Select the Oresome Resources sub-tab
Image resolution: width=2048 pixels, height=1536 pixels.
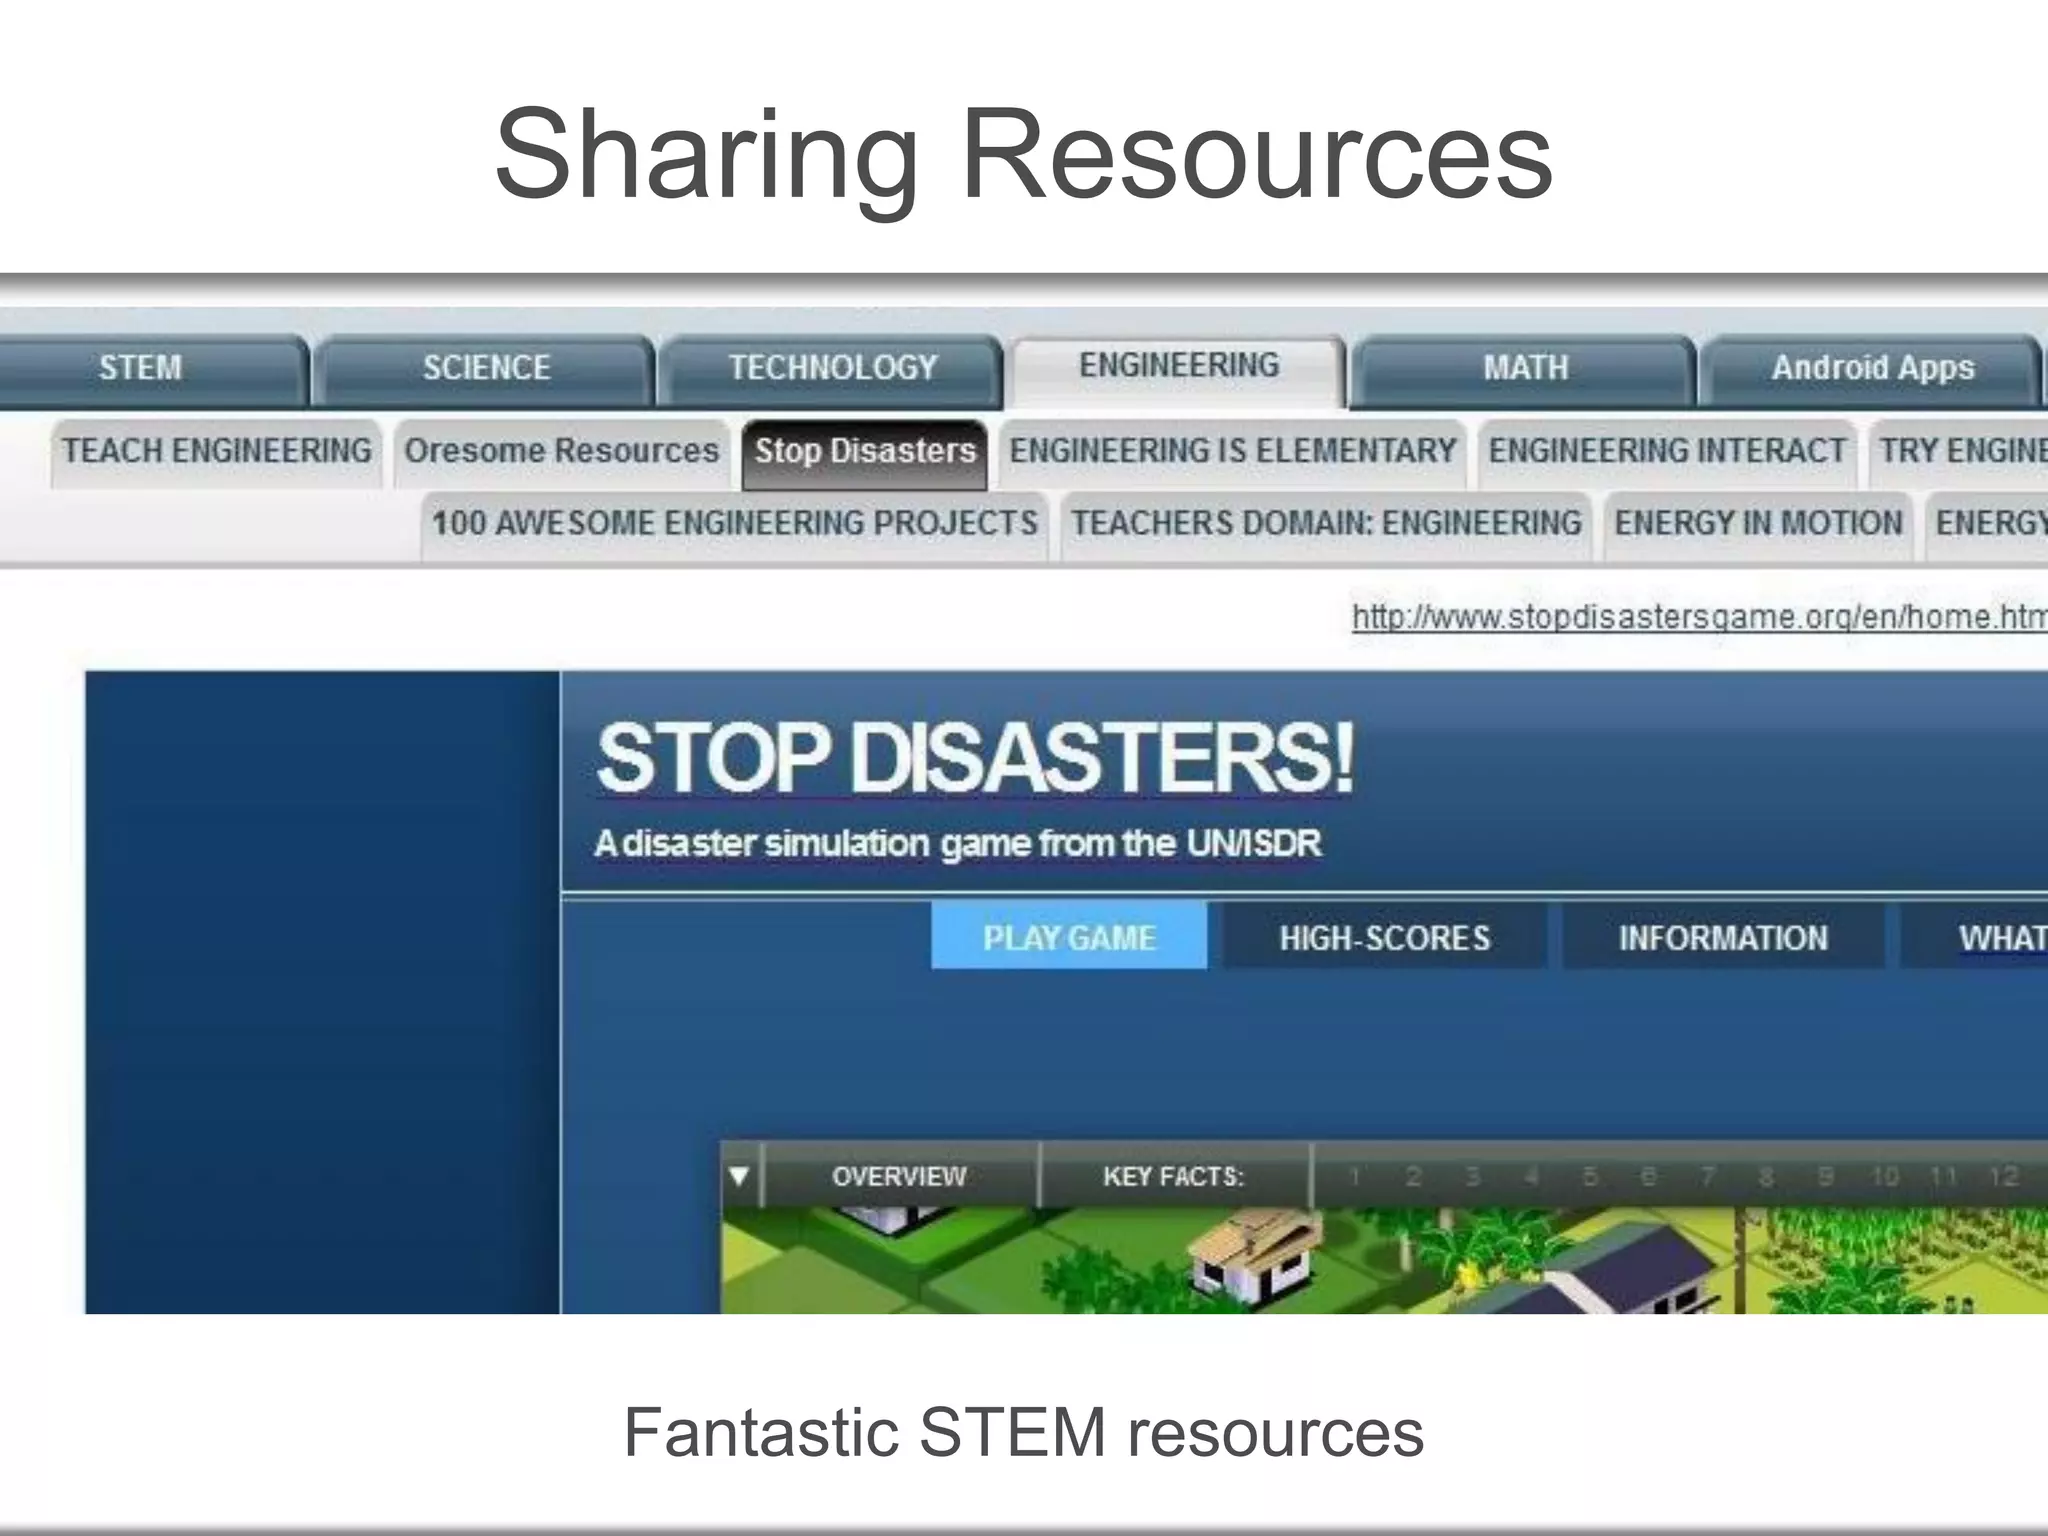(561, 452)
